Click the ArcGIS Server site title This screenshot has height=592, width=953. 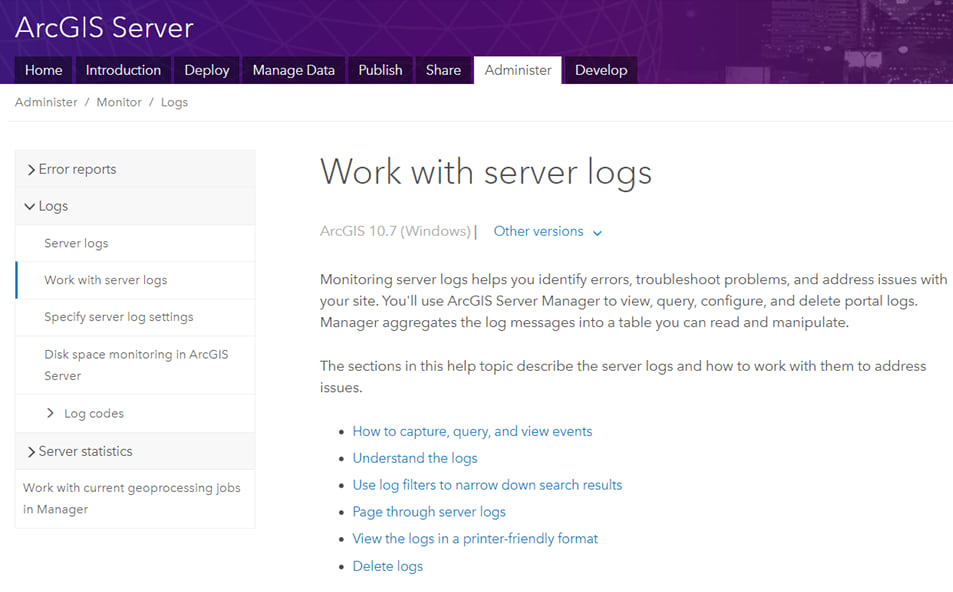click(x=104, y=27)
